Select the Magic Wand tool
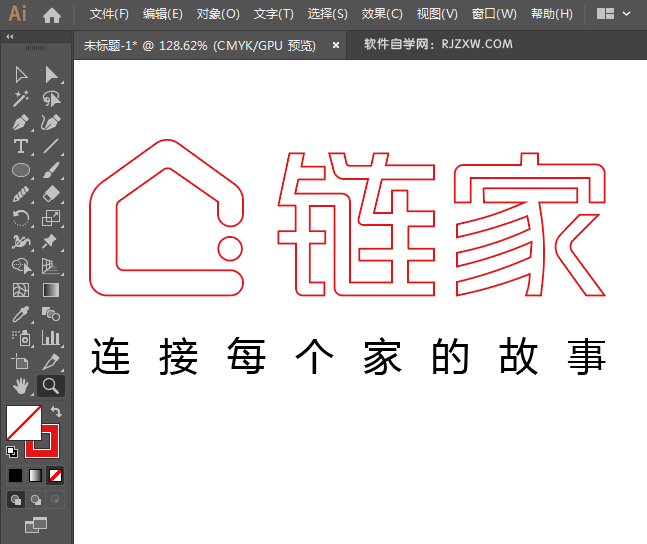This screenshot has width=647, height=544. 21,99
